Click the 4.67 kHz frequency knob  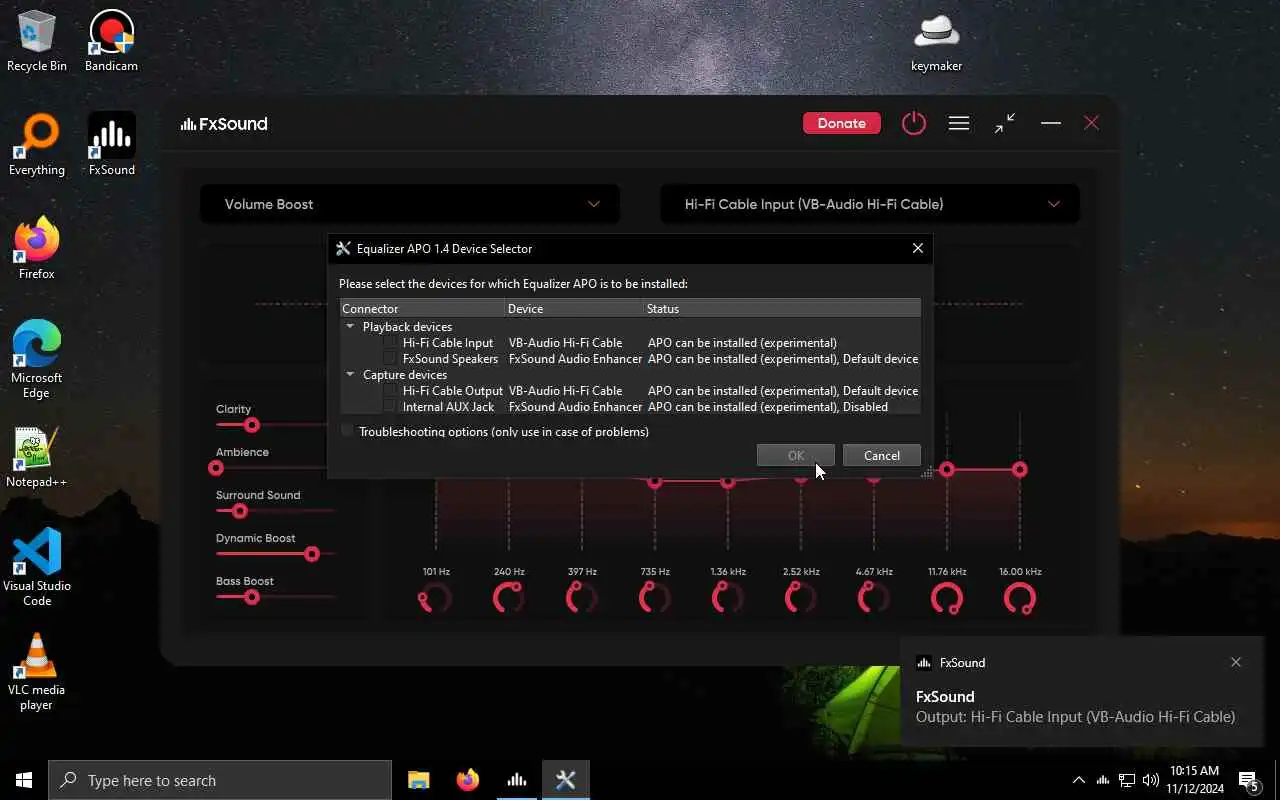(874, 599)
